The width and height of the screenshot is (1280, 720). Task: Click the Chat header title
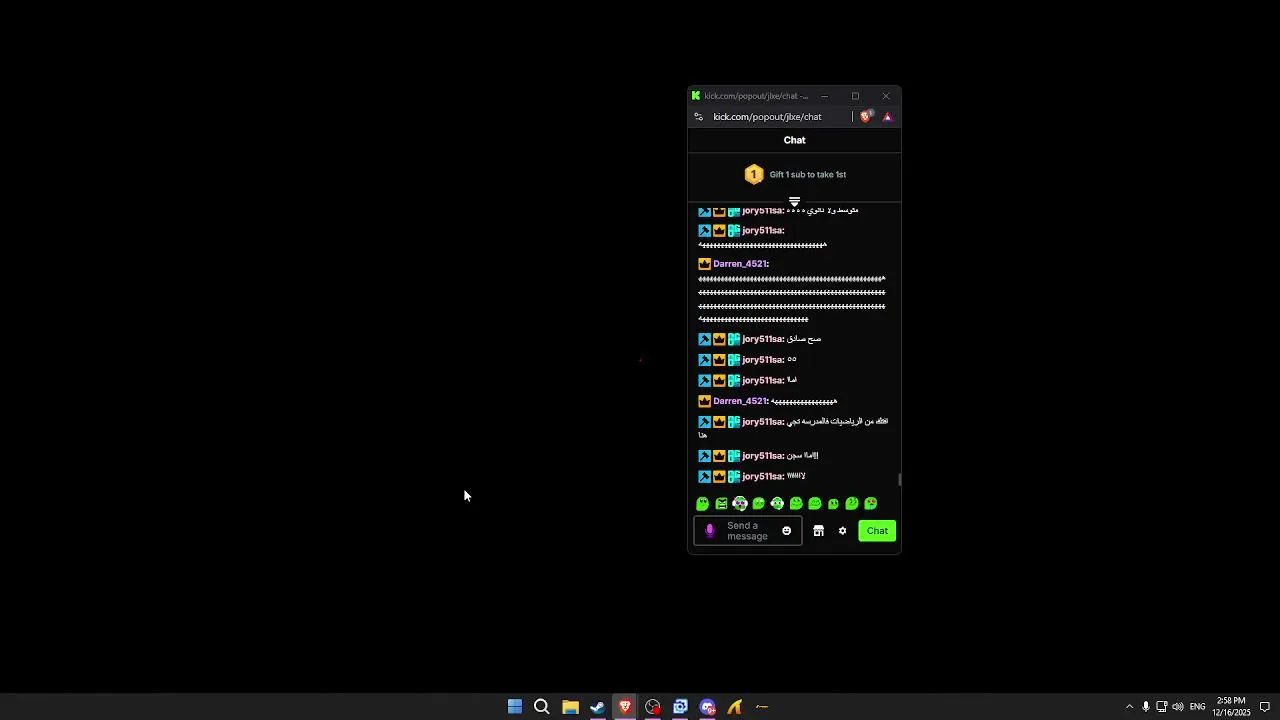(794, 140)
